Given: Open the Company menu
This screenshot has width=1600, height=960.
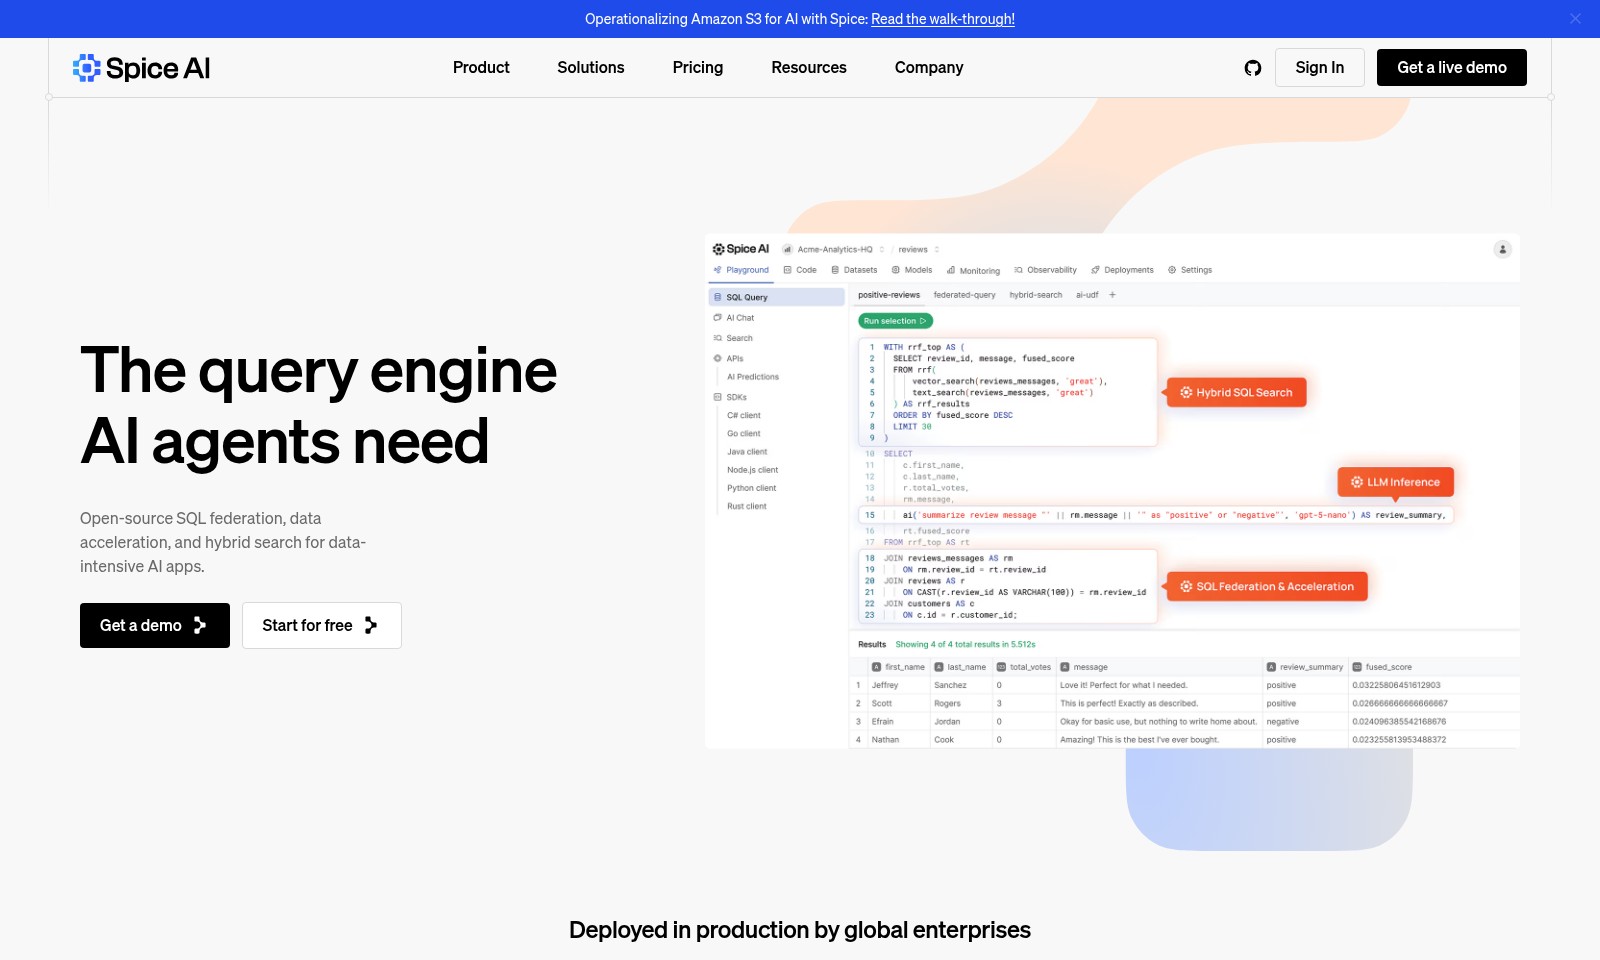Looking at the screenshot, I should tap(929, 68).
